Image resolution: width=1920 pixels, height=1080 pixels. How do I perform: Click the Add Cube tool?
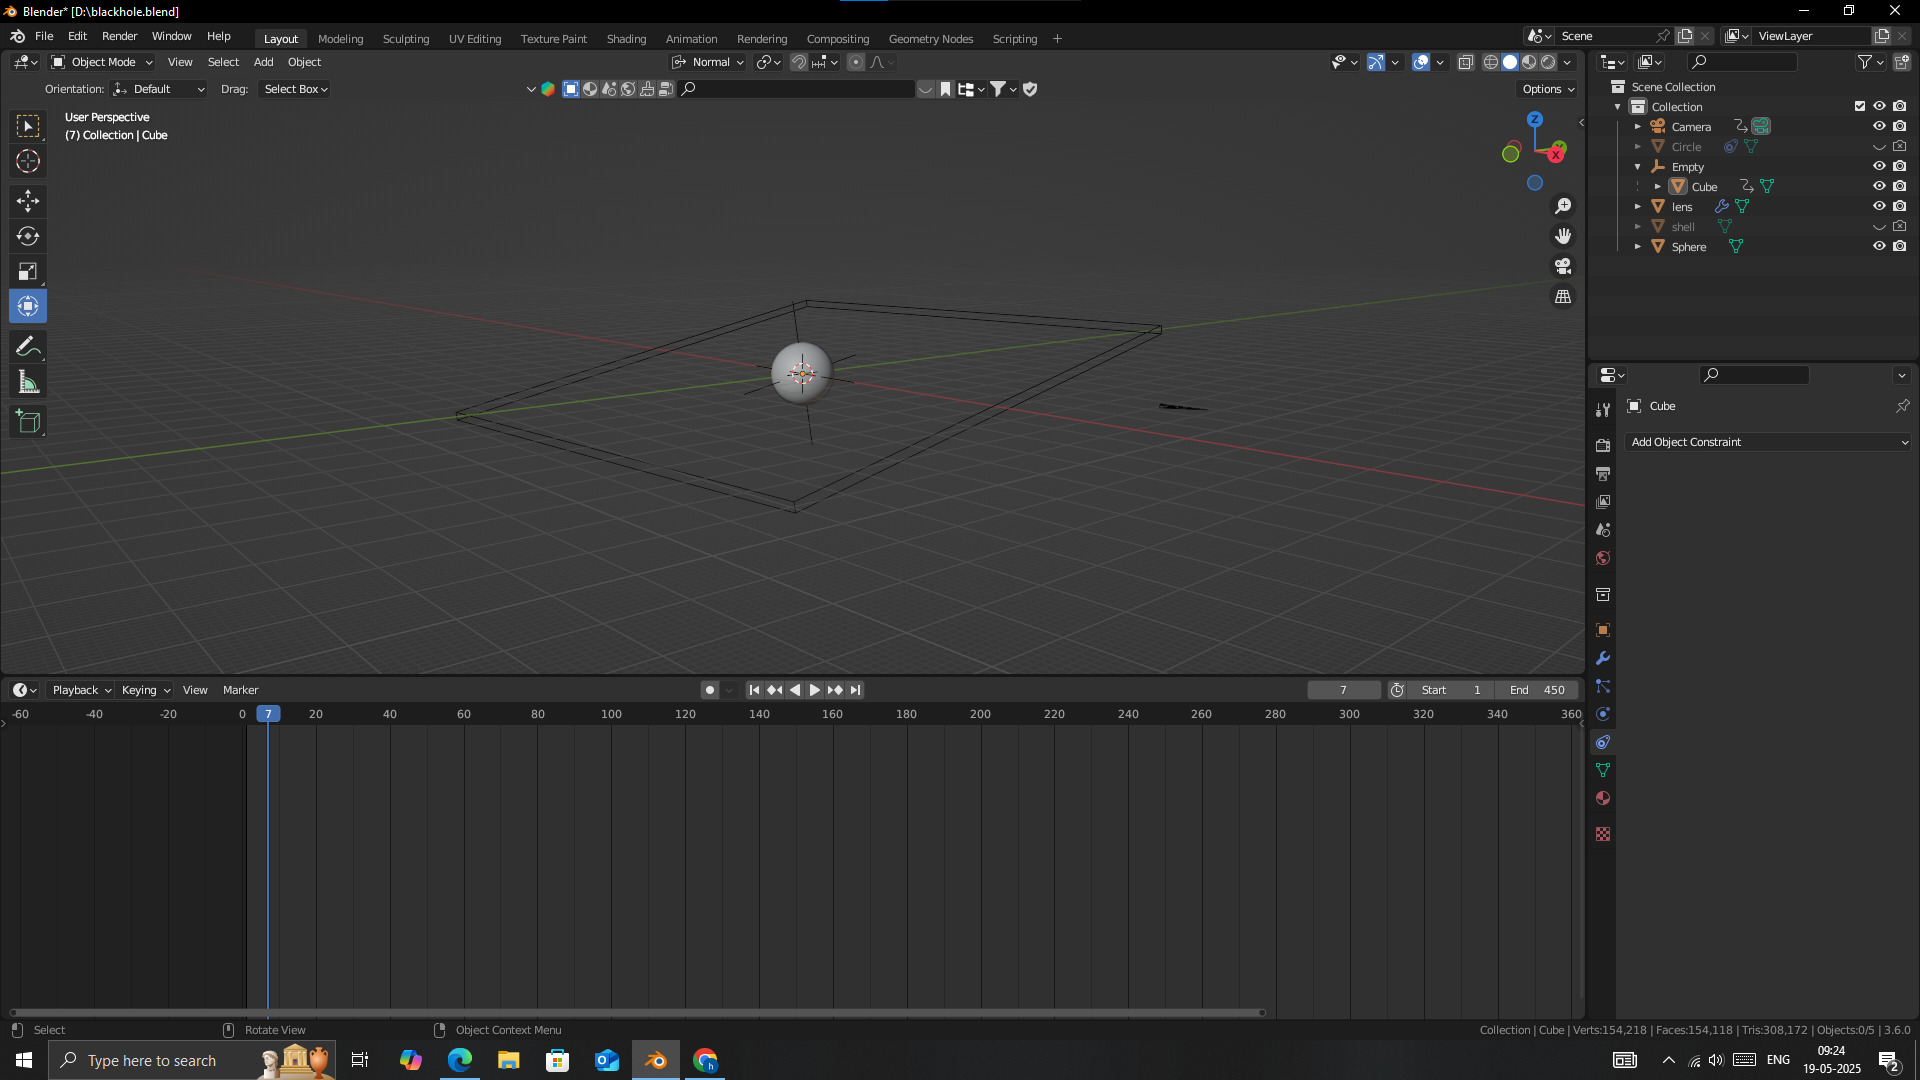[28, 422]
